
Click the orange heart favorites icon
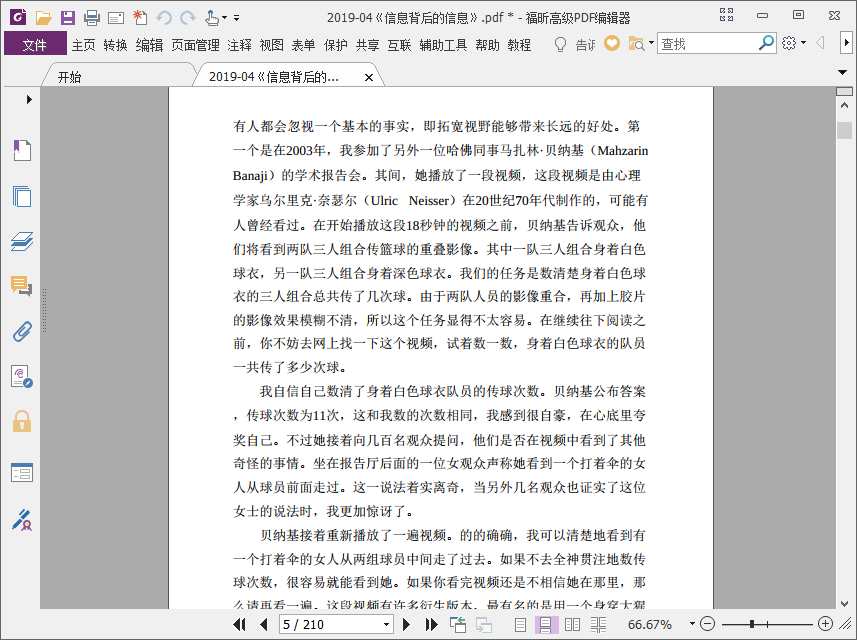pyautogui.click(x=612, y=43)
